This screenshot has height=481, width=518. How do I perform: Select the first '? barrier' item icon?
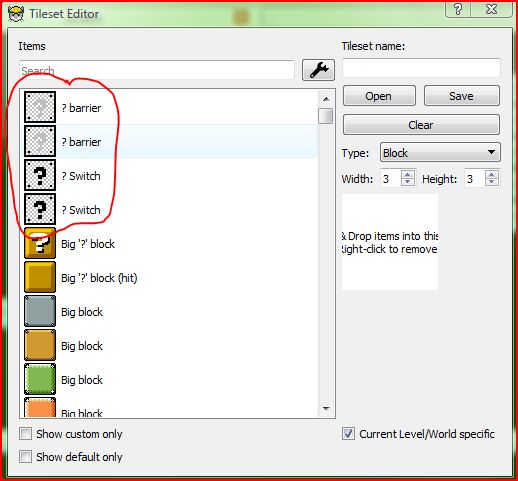40,107
